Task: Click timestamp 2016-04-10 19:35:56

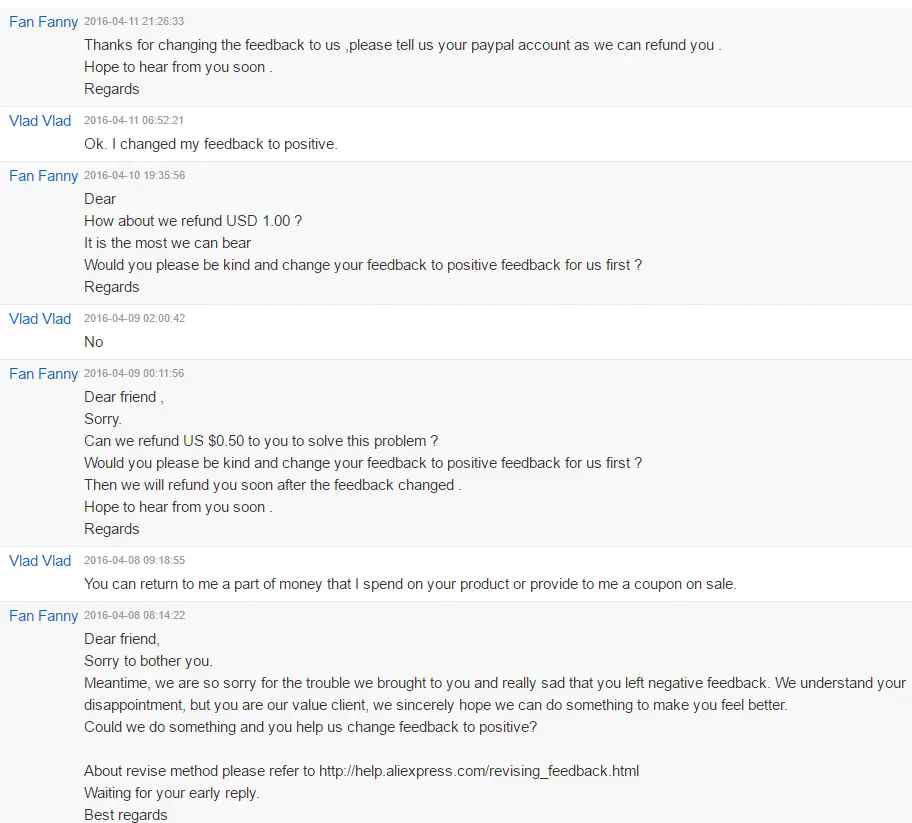Action: click(134, 176)
